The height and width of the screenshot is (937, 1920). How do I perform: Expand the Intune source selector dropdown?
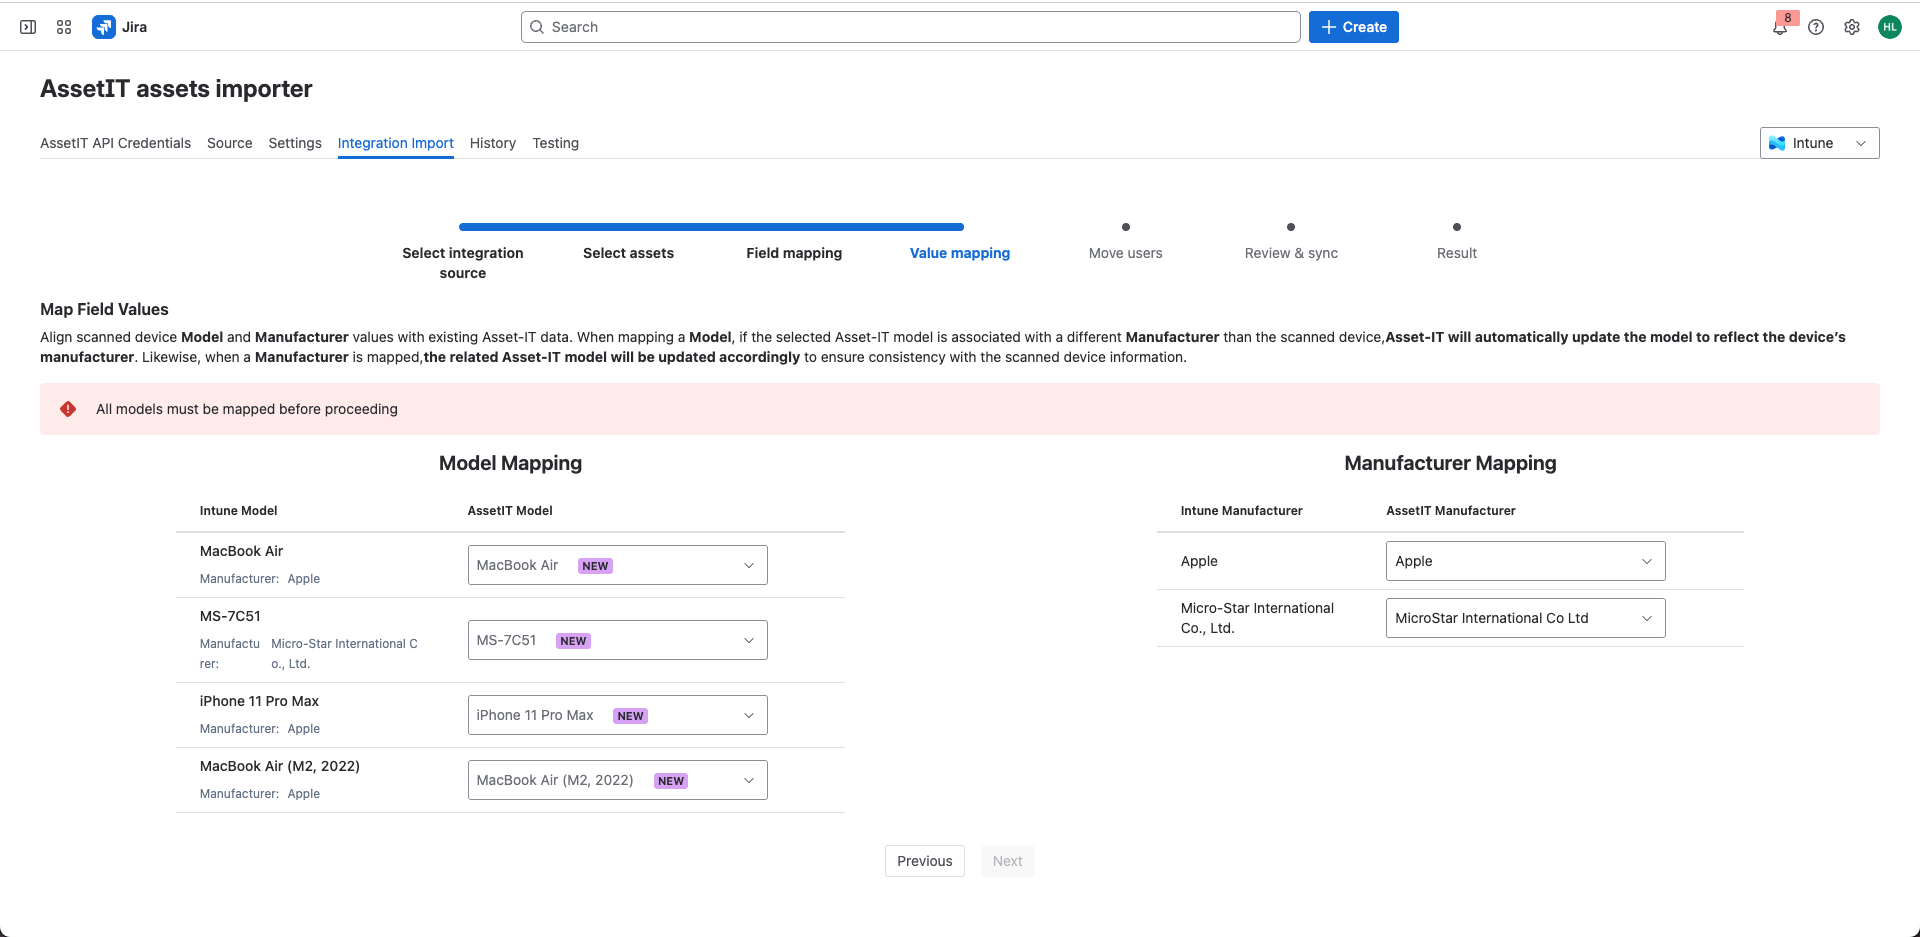(1819, 143)
